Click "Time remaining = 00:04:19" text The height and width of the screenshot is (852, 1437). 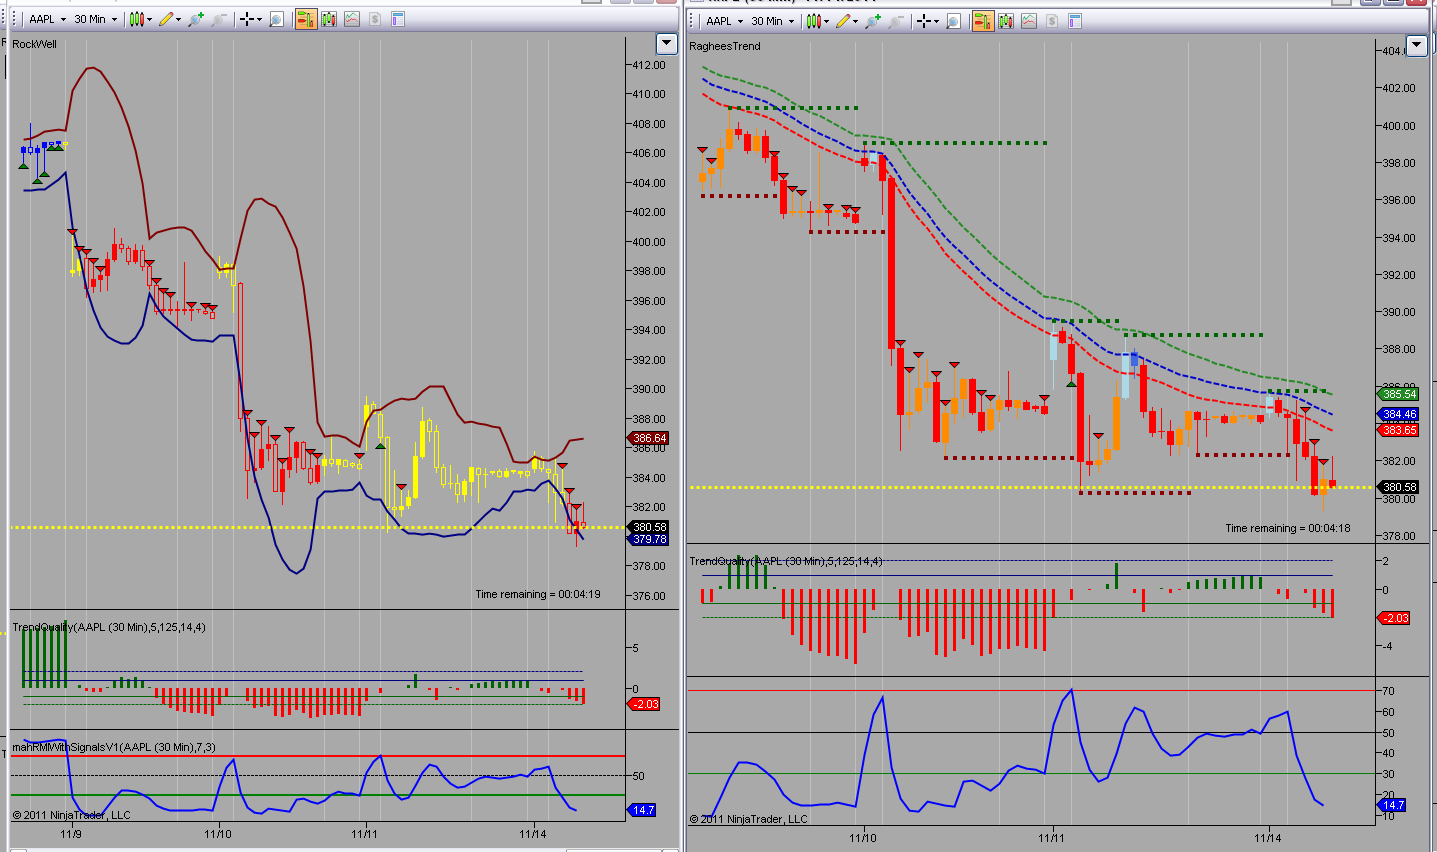[538, 594]
